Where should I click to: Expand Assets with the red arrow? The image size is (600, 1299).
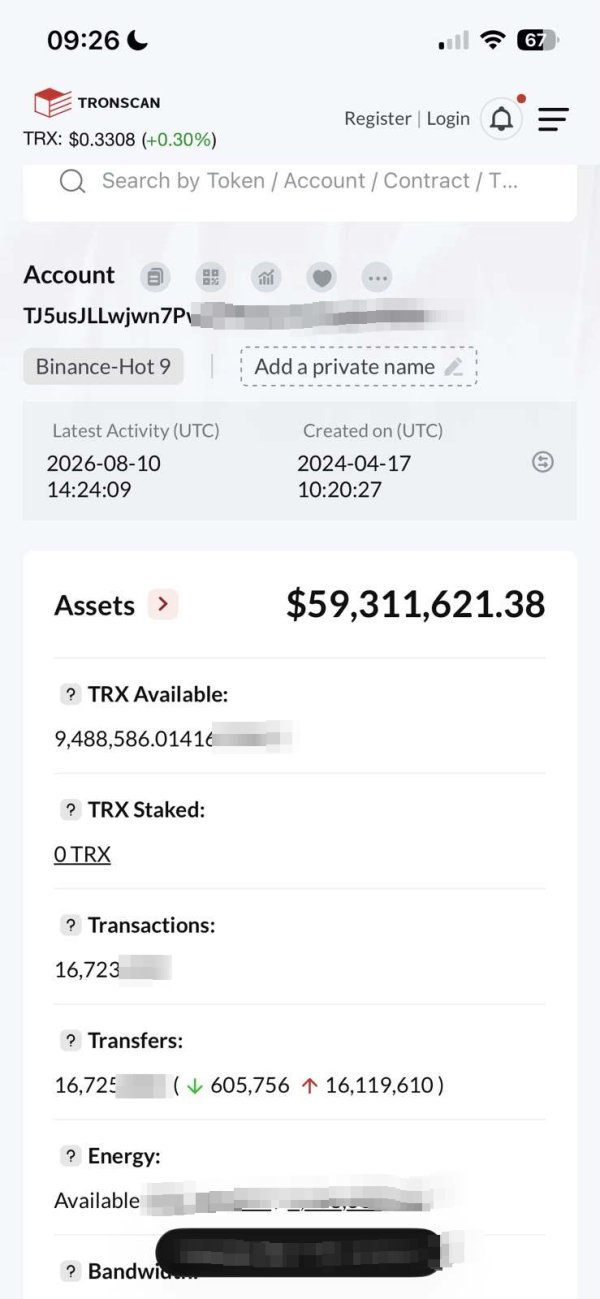pos(163,605)
